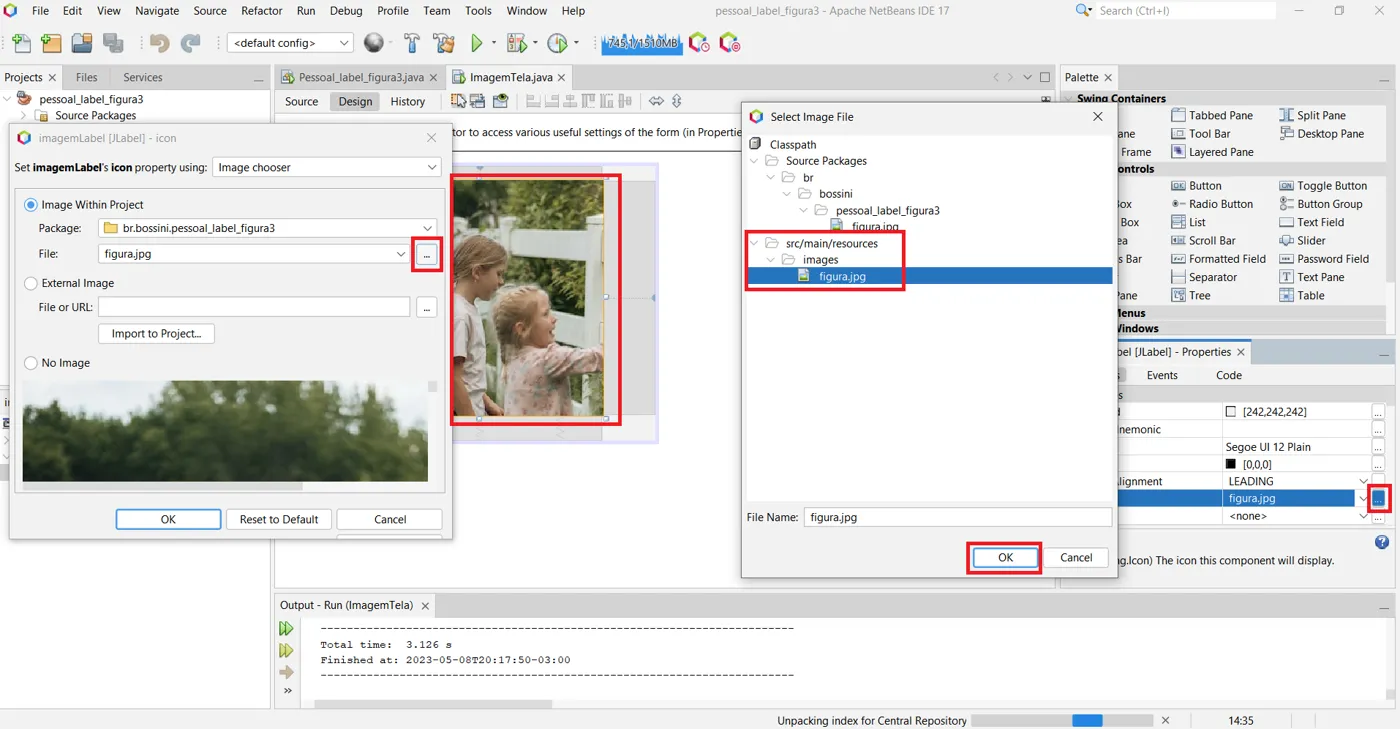Screen dimensions: 1400x729
Task: Open the Refactor menu
Action: [x=262, y=11]
